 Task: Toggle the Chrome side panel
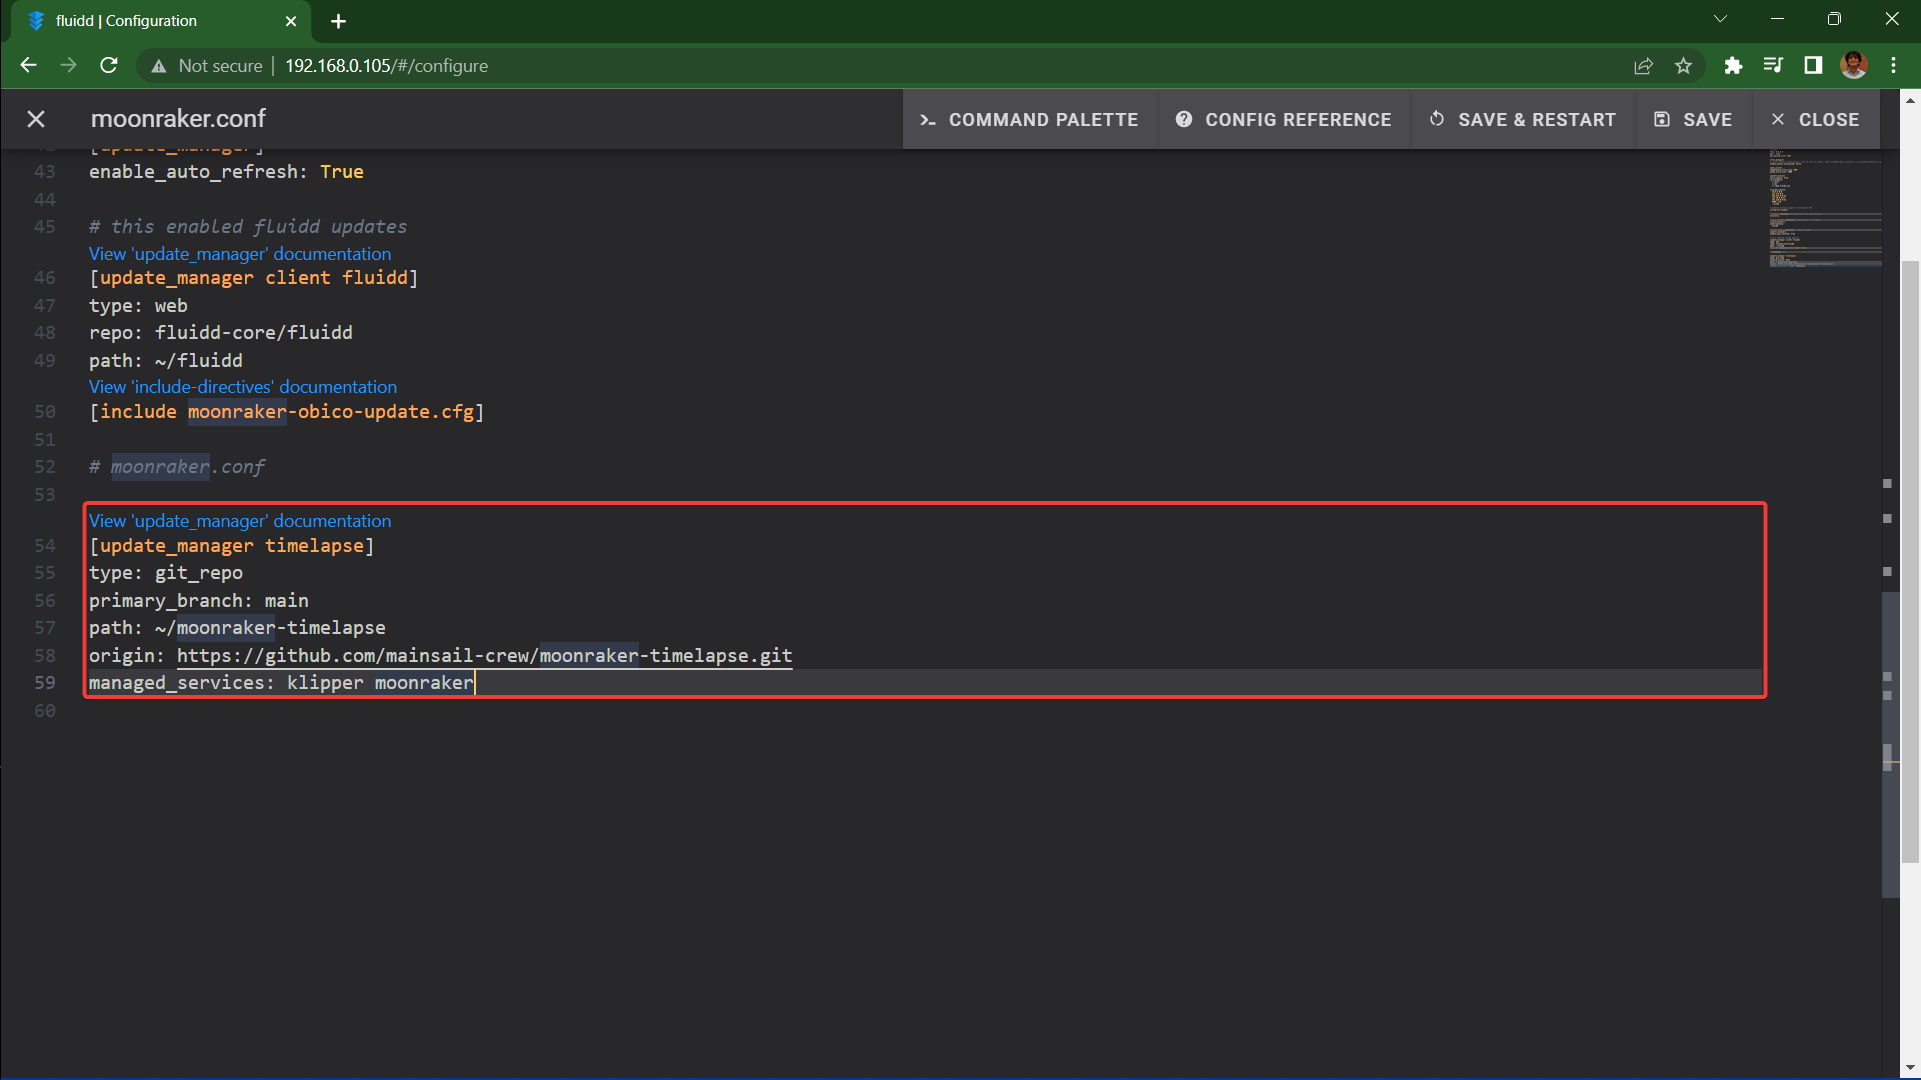(1813, 66)
